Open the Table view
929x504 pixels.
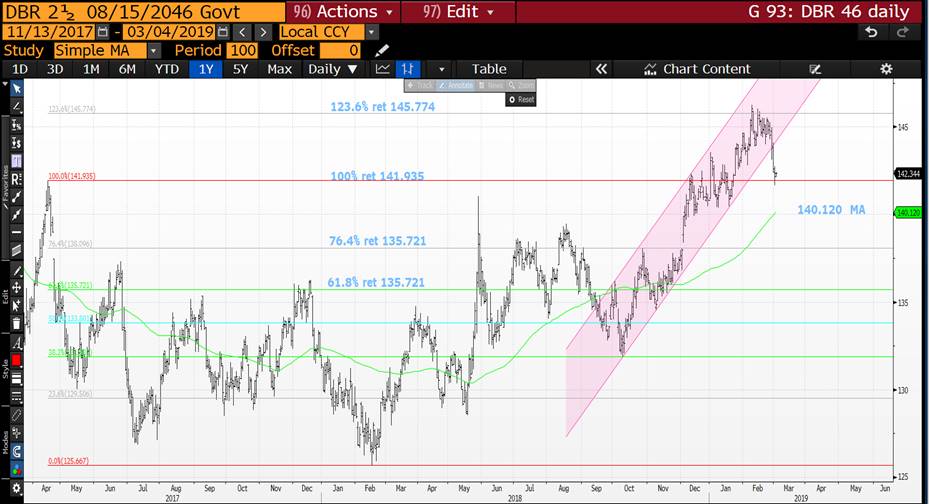[489, 69]
